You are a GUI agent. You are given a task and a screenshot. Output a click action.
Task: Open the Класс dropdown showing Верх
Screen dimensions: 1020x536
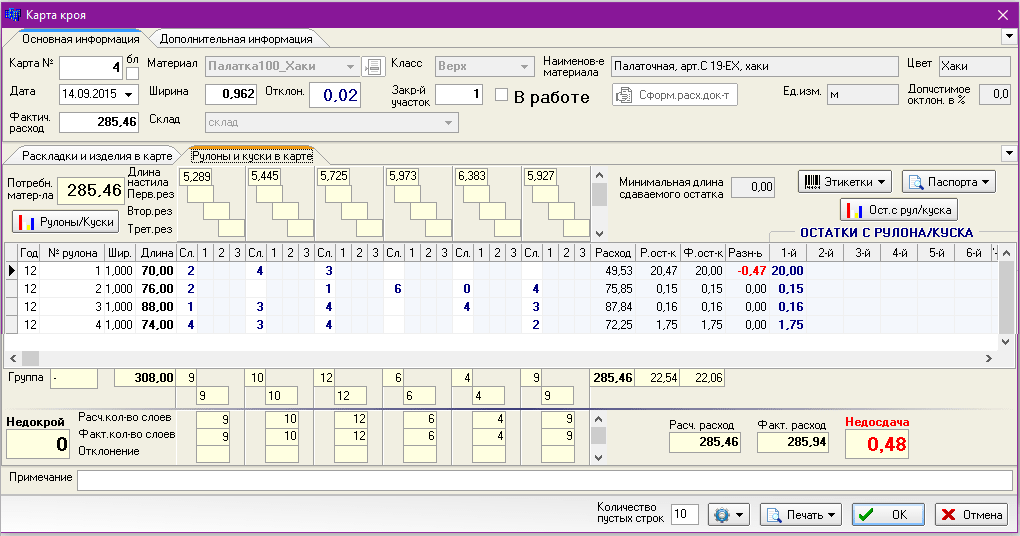(484, 67)
